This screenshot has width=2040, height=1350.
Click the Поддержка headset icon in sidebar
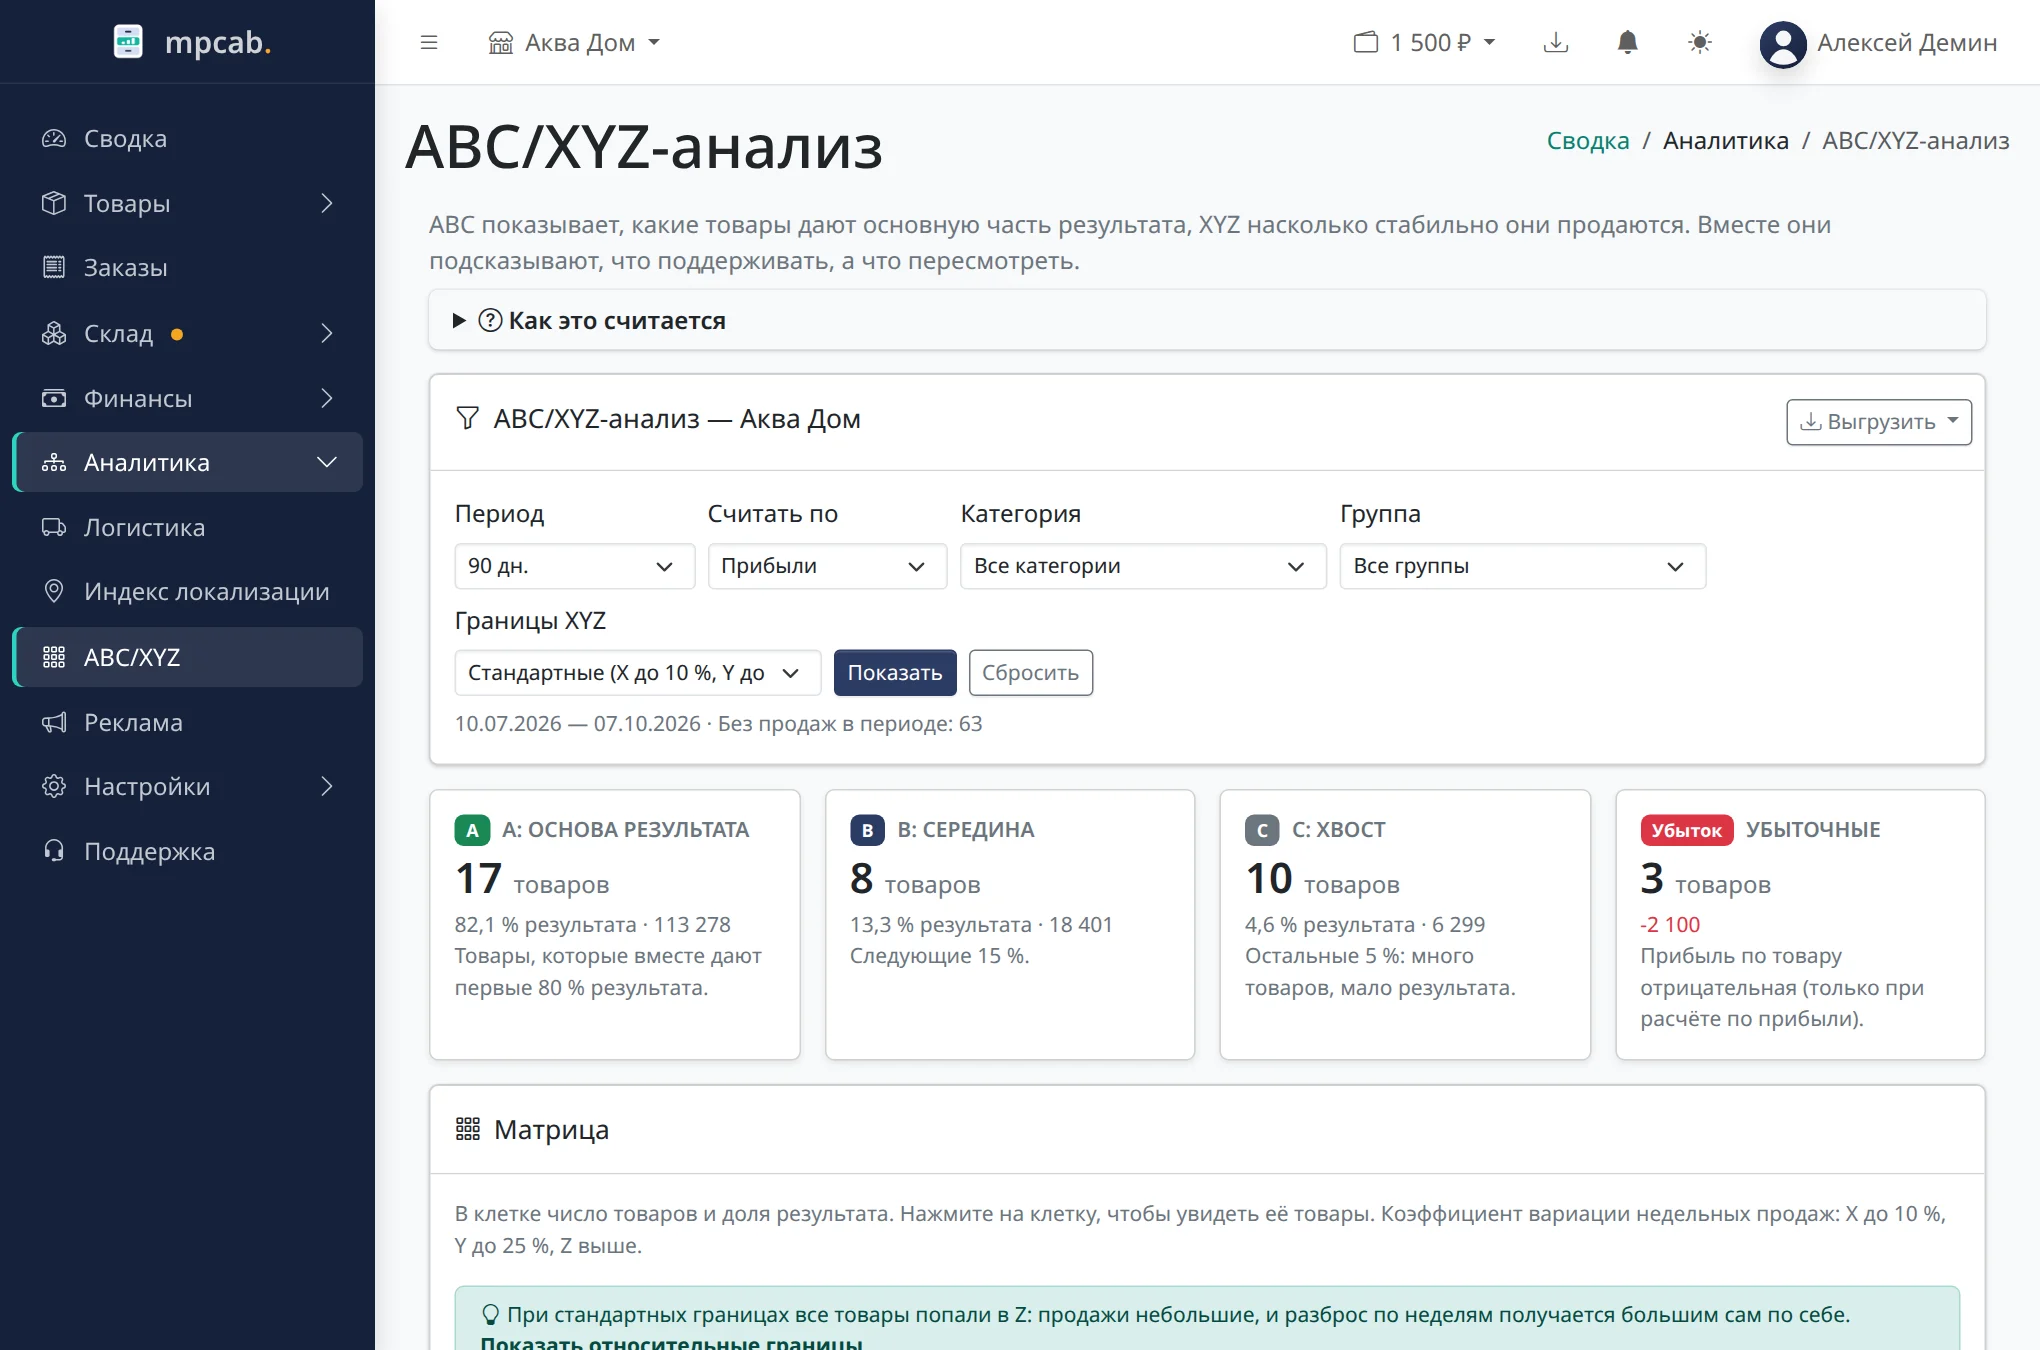[x=54, y=851]
